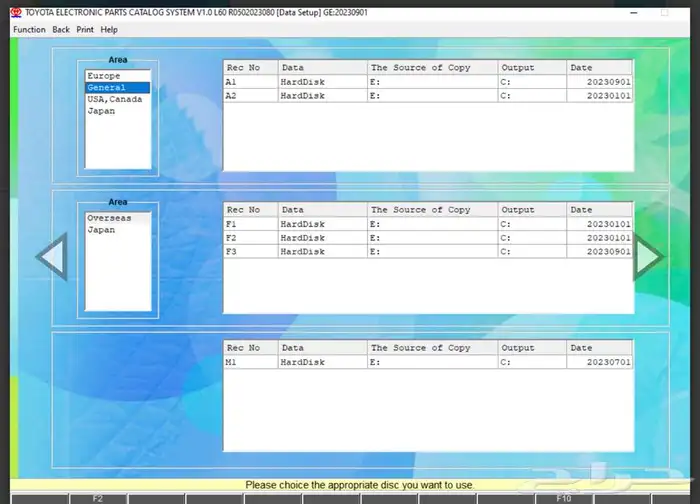Select Japan in the top Area list
This screenshot has height=504, width=700.
point(118,111)
